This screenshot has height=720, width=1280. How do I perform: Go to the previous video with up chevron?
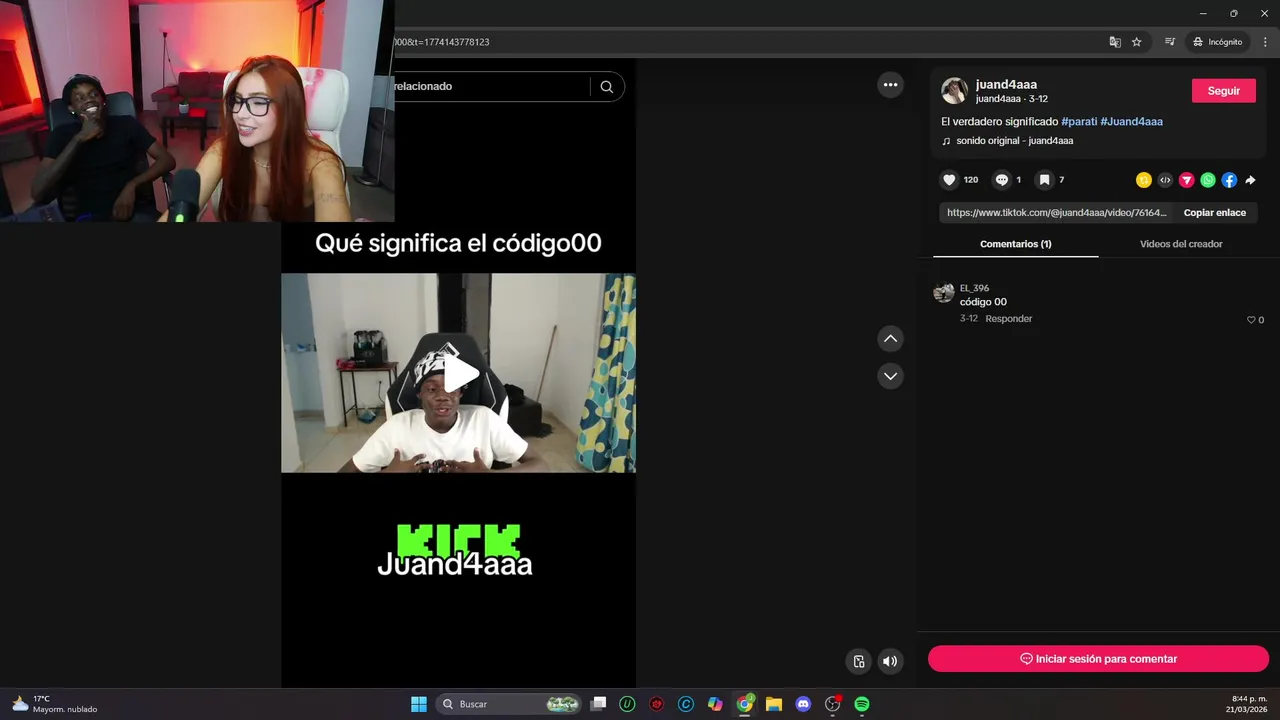coord(890,339)
